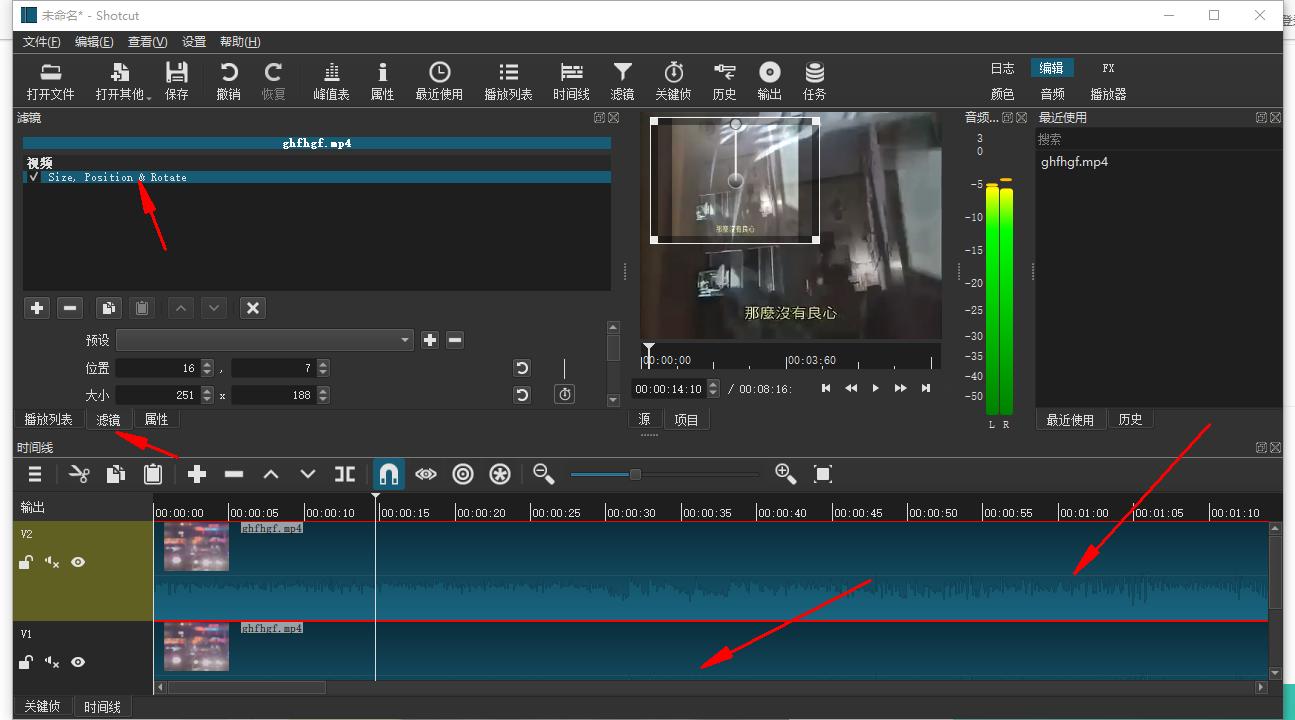
Task: Click the timeline zoom-to-fit icon
Action: pyautogui.click(x=823, y=474)
